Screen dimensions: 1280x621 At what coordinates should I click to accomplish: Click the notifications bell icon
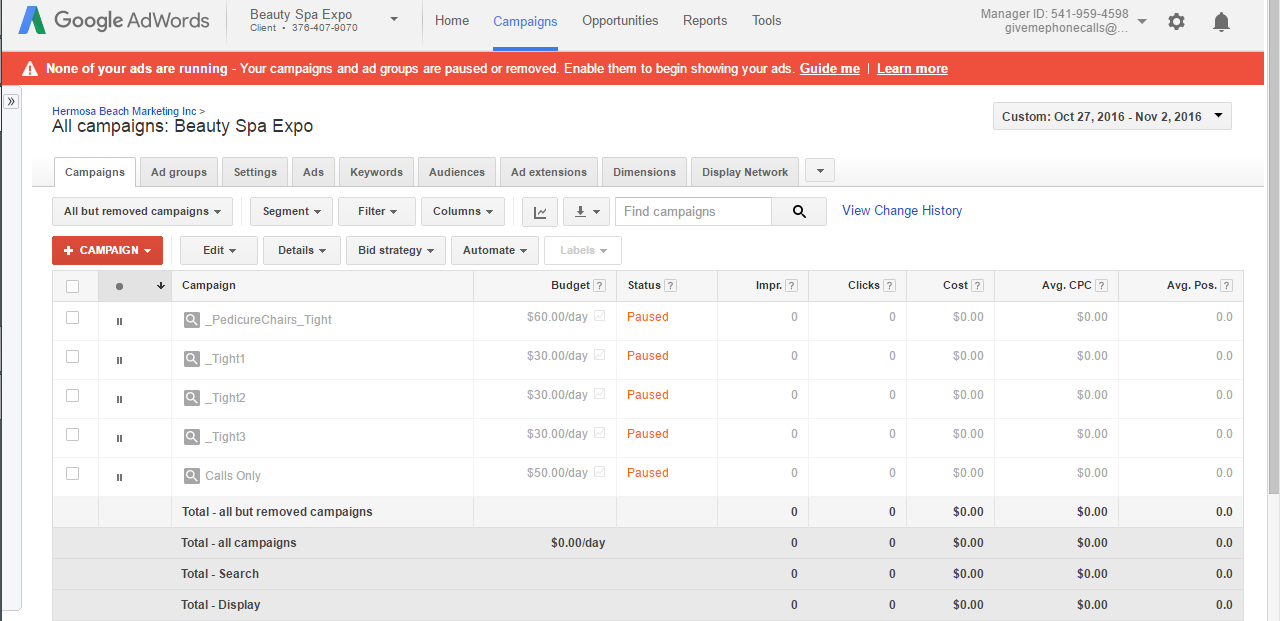click(1221, 22)
